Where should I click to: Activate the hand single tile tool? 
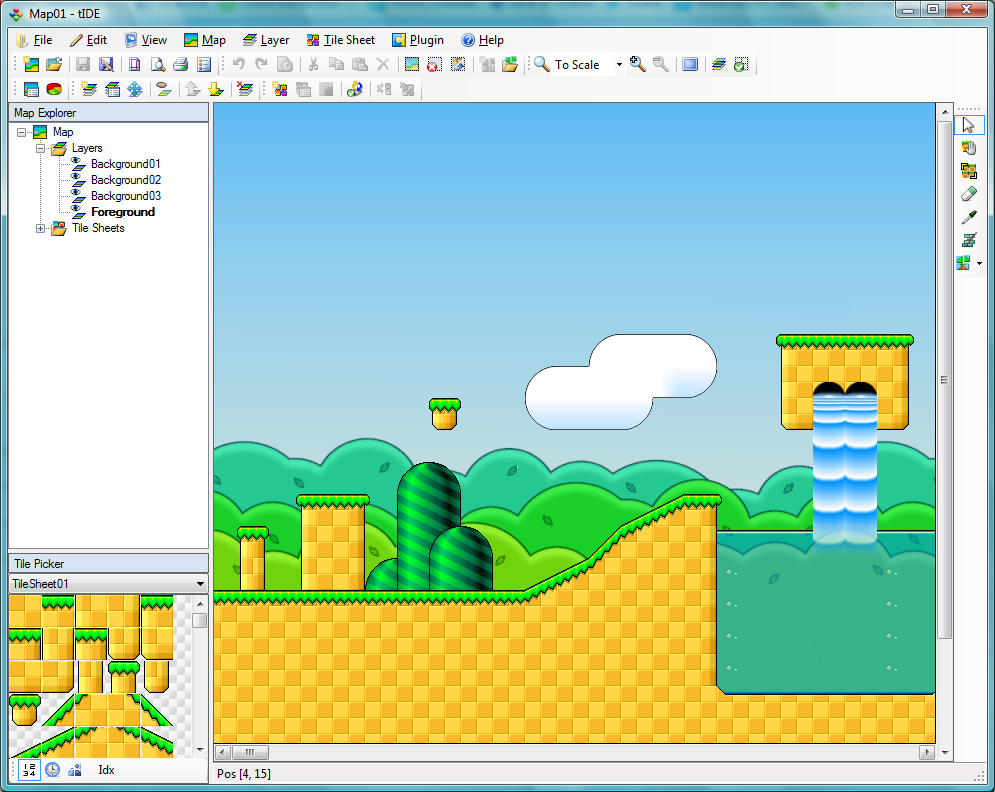[x=967, y=148]
